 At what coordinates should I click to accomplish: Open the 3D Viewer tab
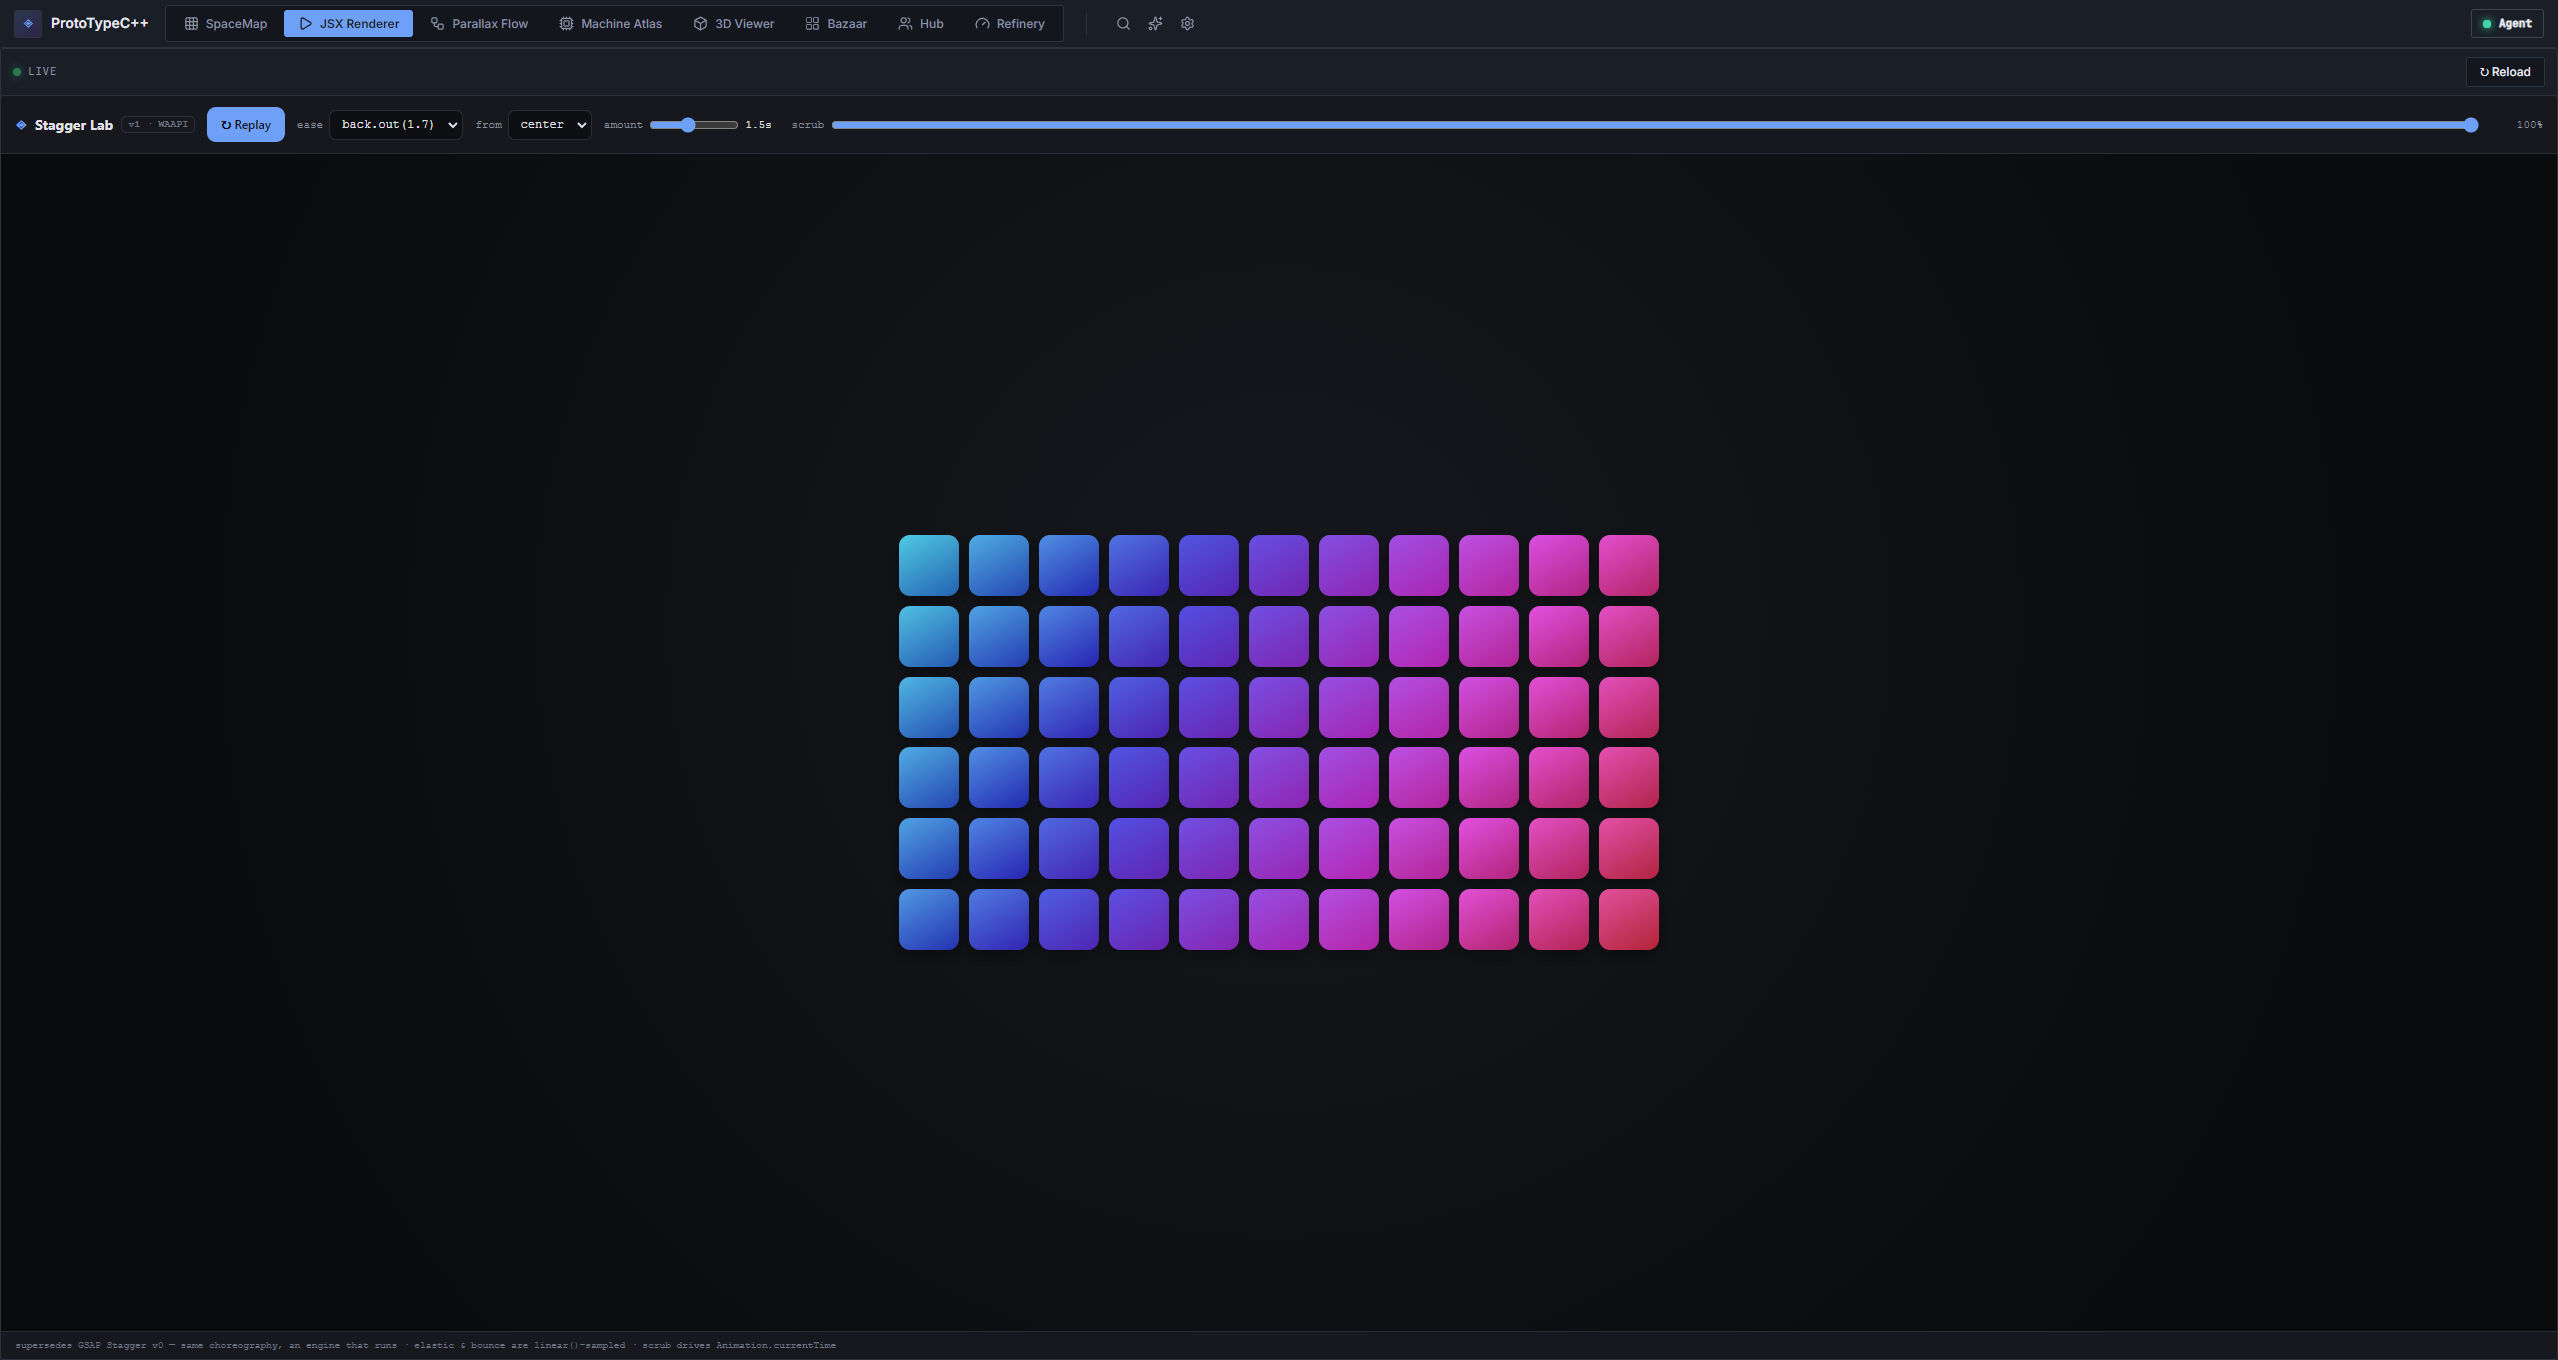[734, 24]
